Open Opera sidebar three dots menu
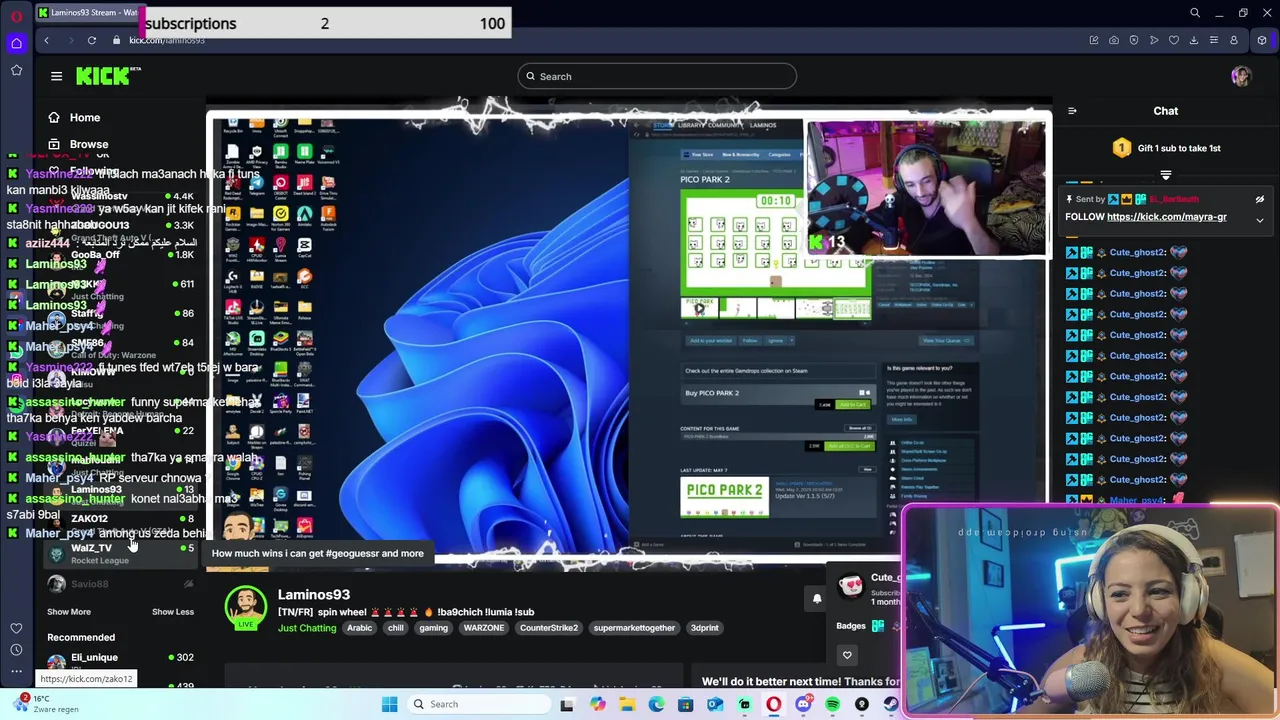 16,671
